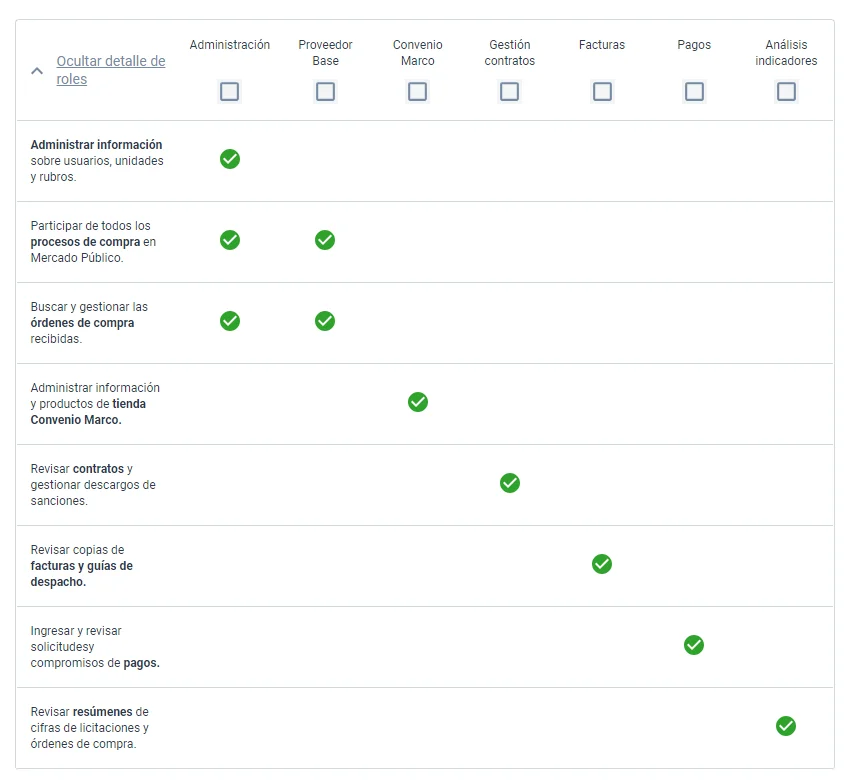Click Proveedor Base check in órdenes de compra row

tap(325, 321)
